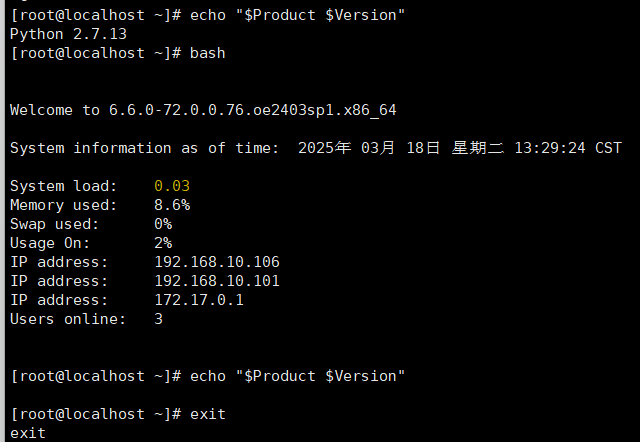Image resolution: width=640 pixels, height=442 pixels.
Task: Click the Users online count 3
Action: coord(158,319)
